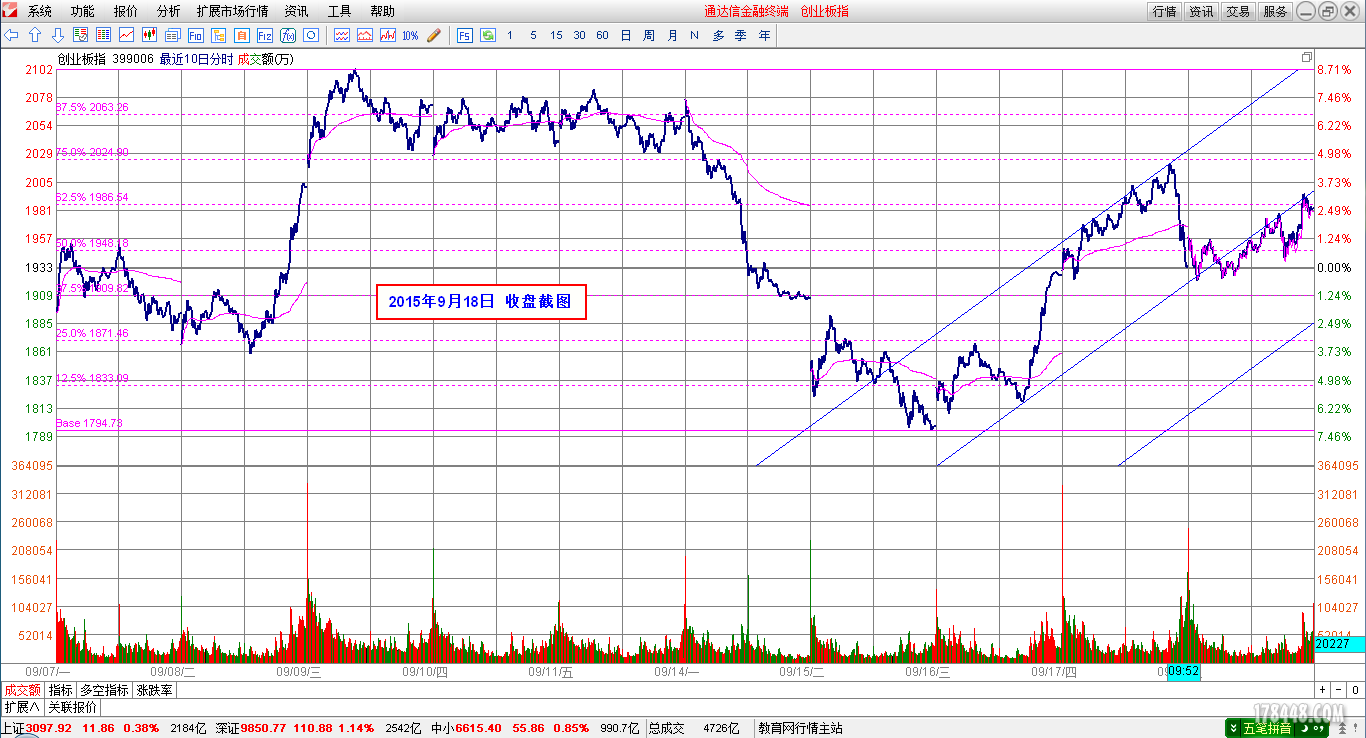
Task: Switch to the 多空指标 tab
Action: [x=105, y=690]
